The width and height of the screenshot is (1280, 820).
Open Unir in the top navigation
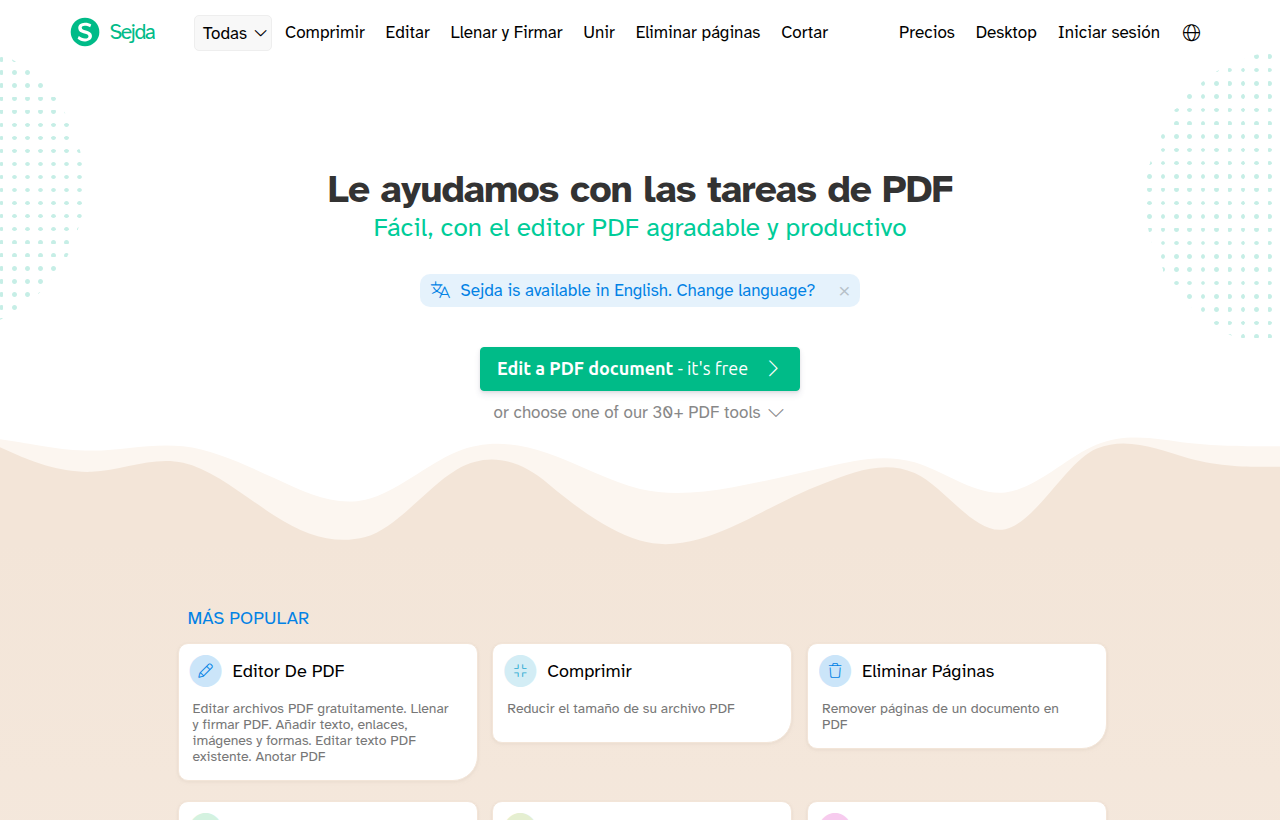(x=599, y=33)
